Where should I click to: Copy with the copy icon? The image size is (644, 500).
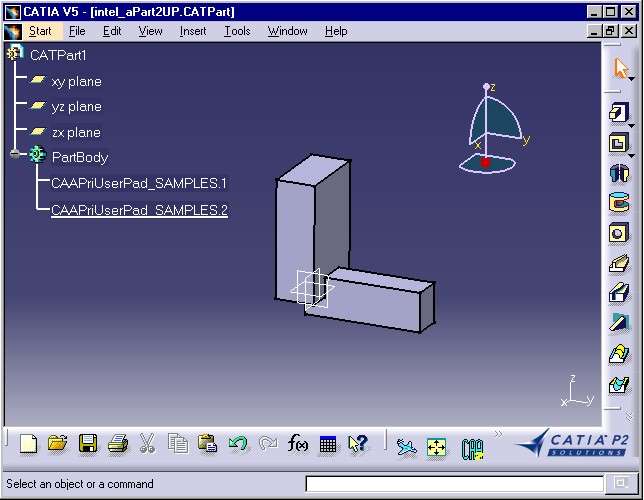178,444
